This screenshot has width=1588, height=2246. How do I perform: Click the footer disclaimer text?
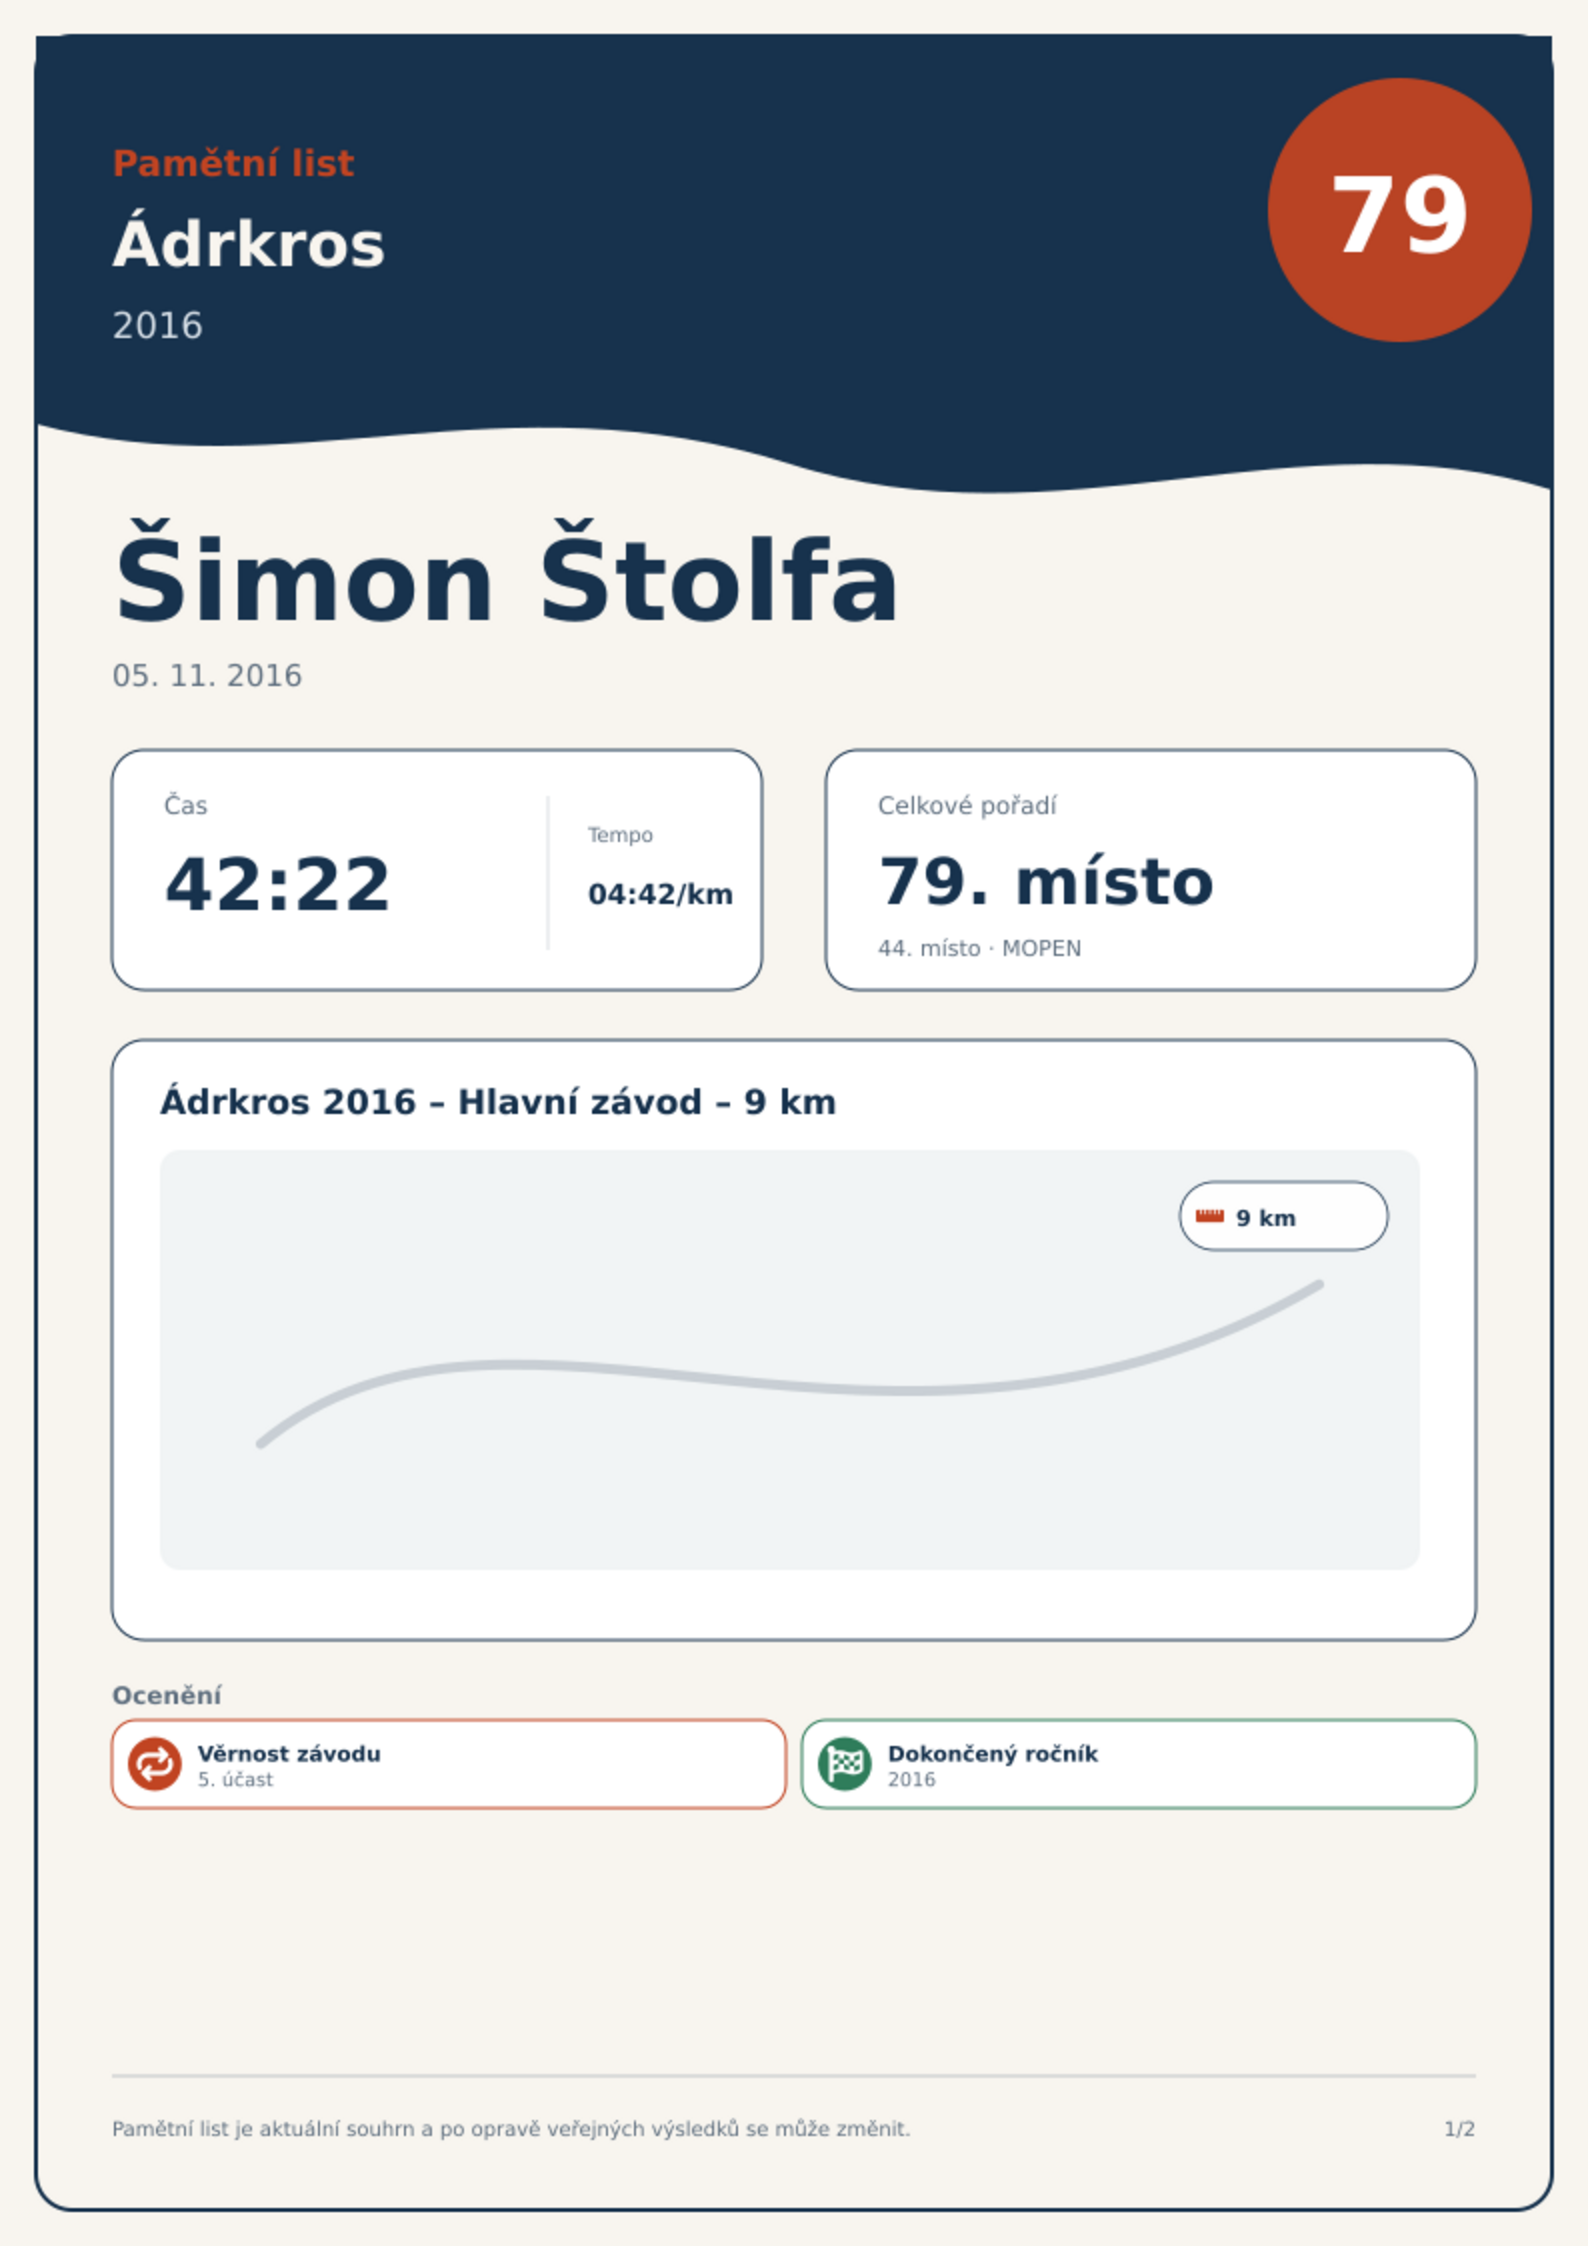click(x=511, y=2129)
